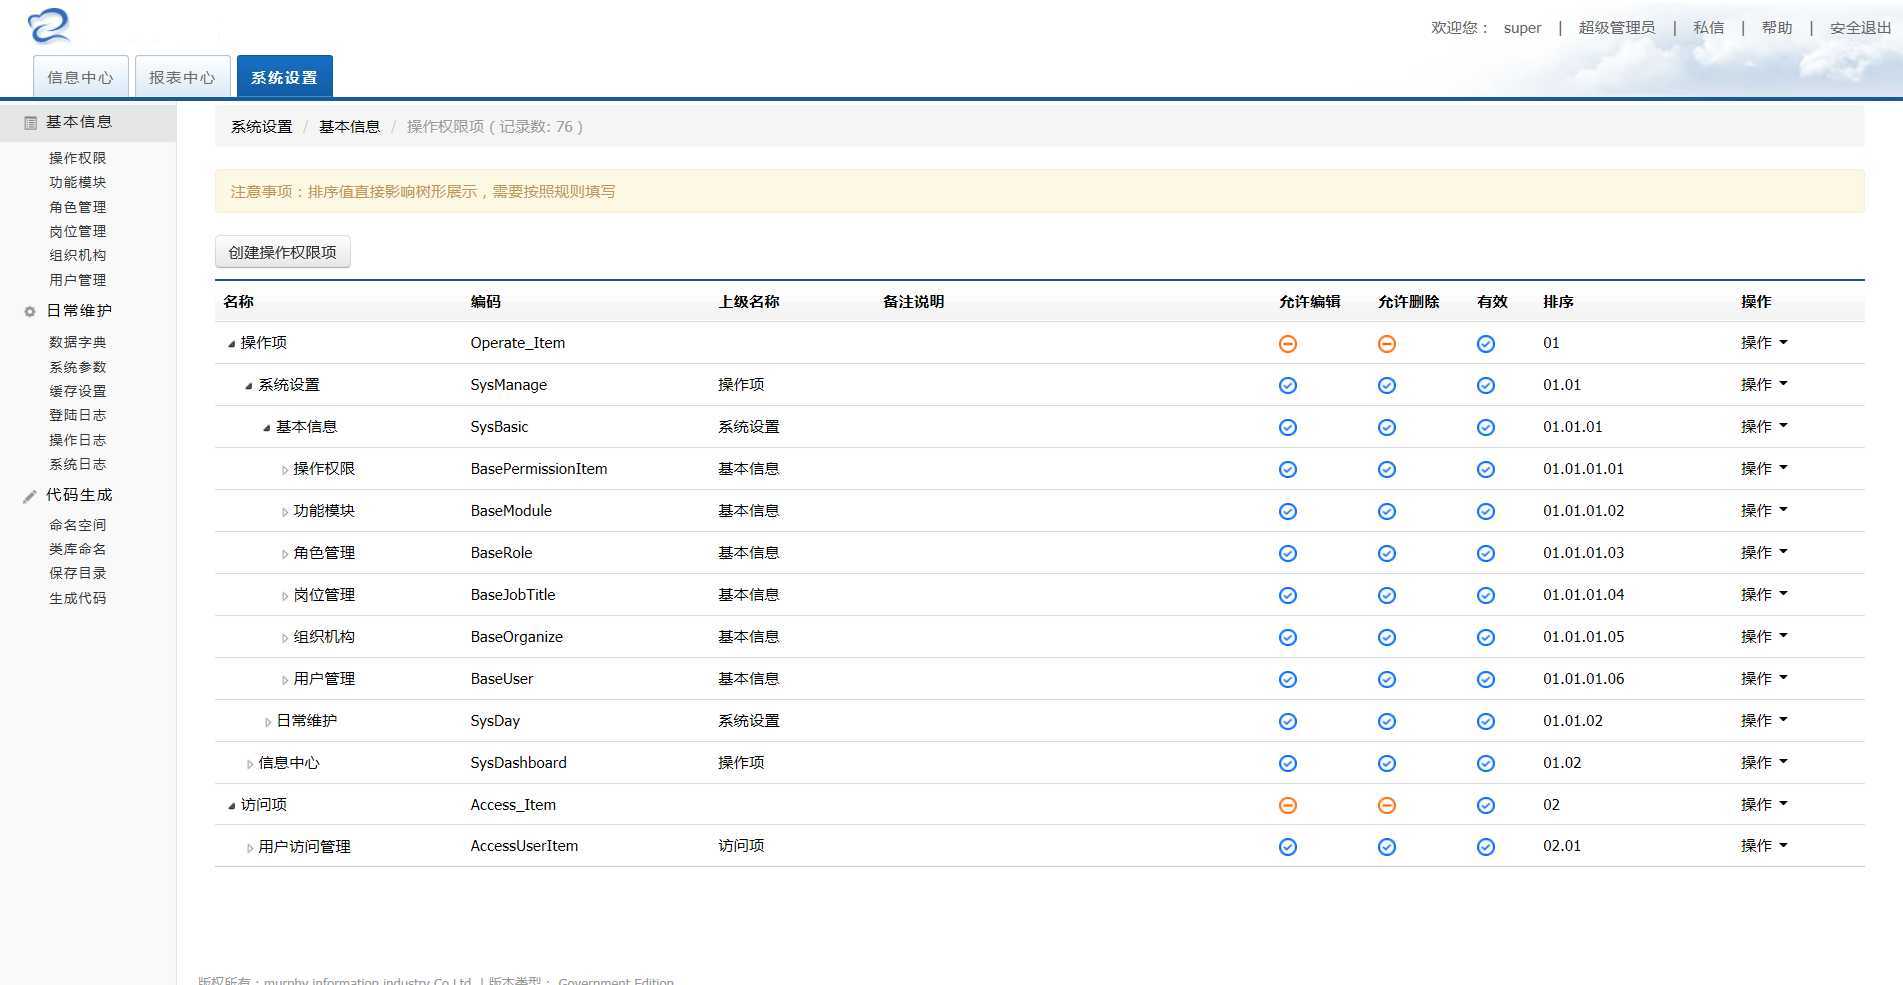This screenshot has width=1903, height=985.
Task: Click the 安全退出 link
Action: point(1860,28)
